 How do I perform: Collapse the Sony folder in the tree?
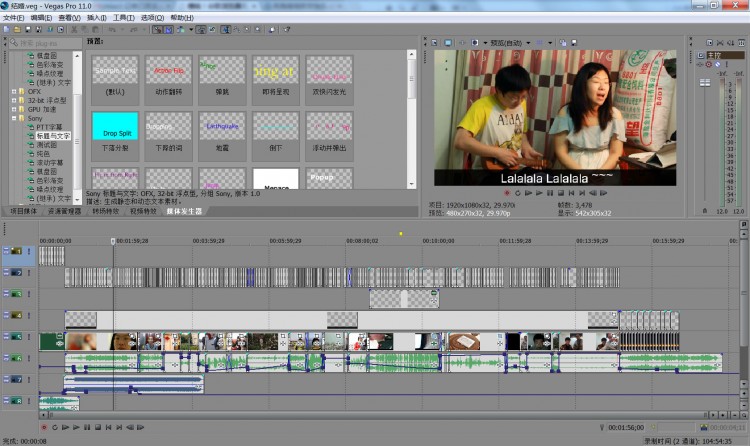coord(14,118)
